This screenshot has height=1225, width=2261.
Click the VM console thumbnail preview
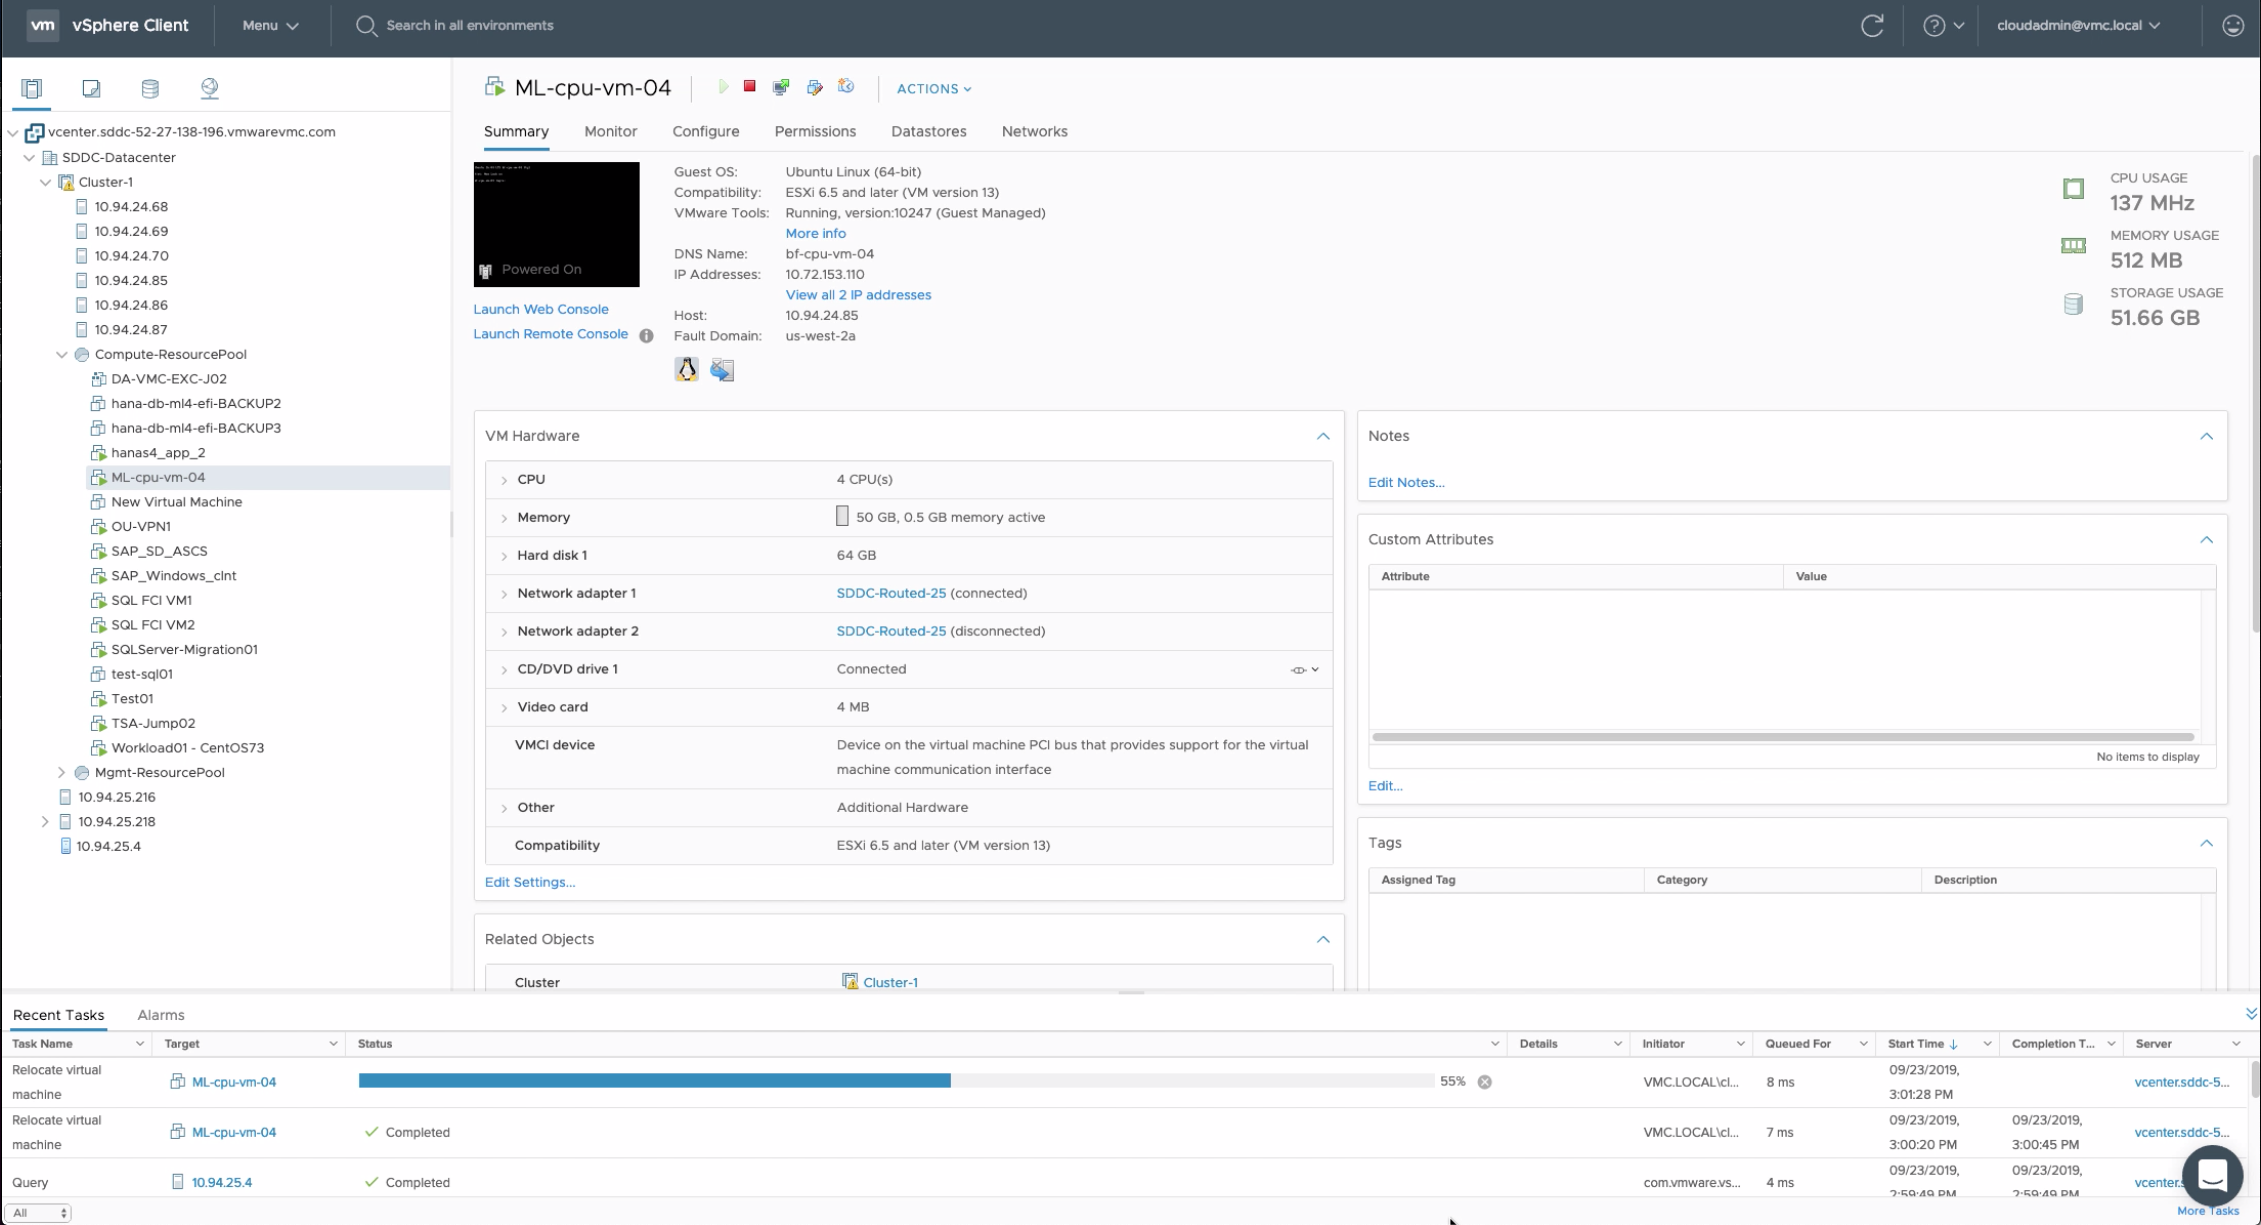tap(556, 224)
